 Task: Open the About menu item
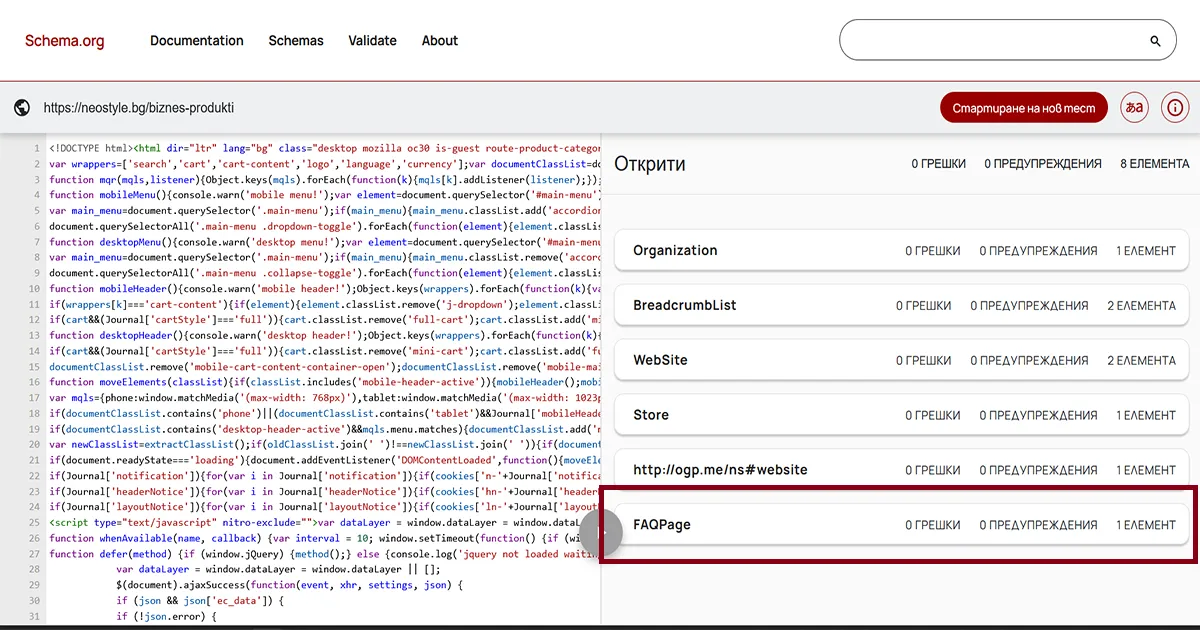[x=440, y=40]
